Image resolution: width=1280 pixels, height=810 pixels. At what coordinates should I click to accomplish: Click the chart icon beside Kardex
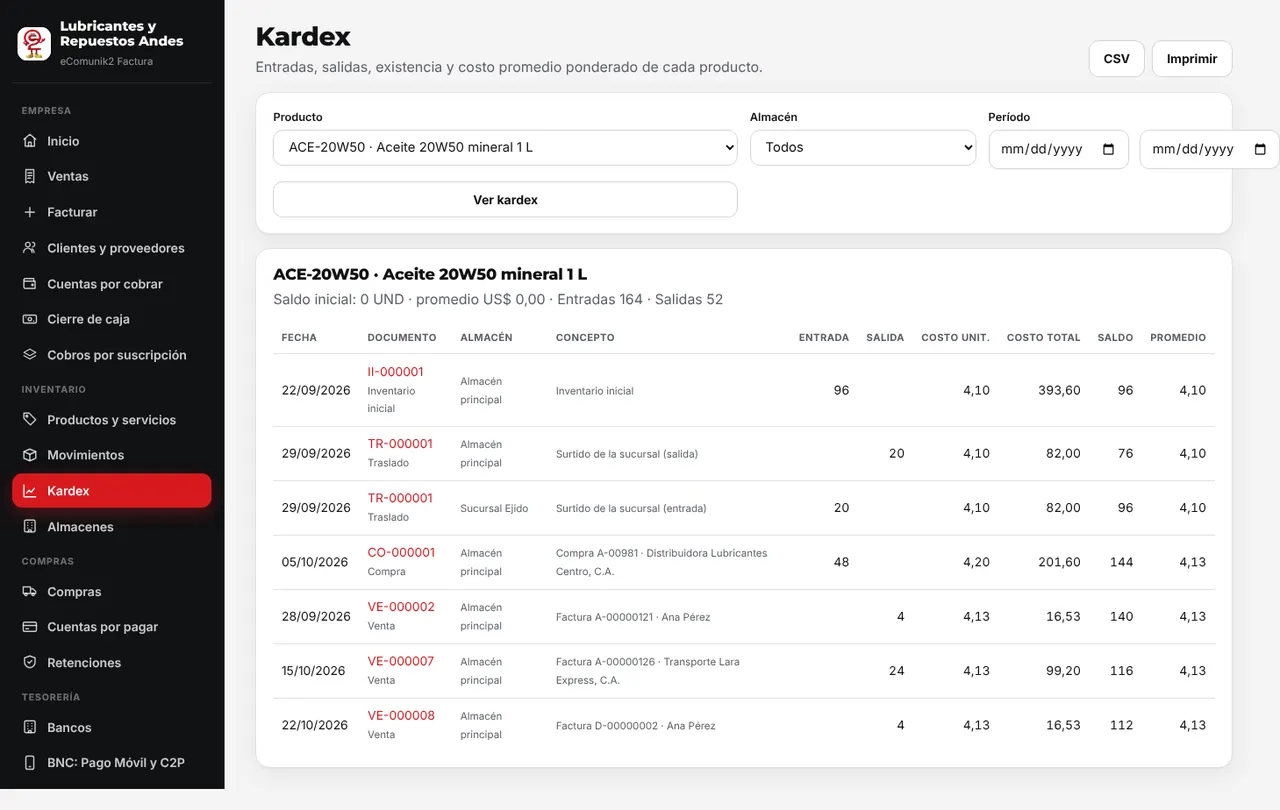pyautogui.click(x=30, y=491)
